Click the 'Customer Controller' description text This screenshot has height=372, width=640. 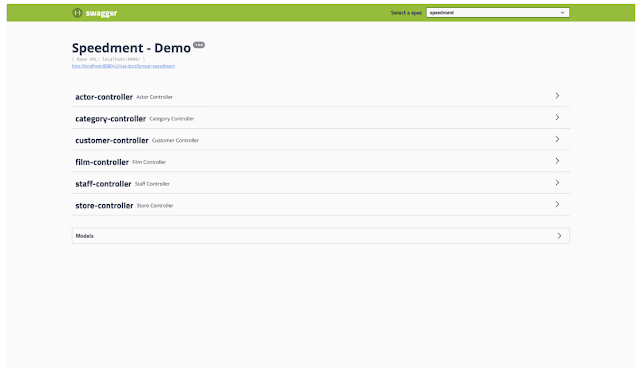tap(176, 140)
